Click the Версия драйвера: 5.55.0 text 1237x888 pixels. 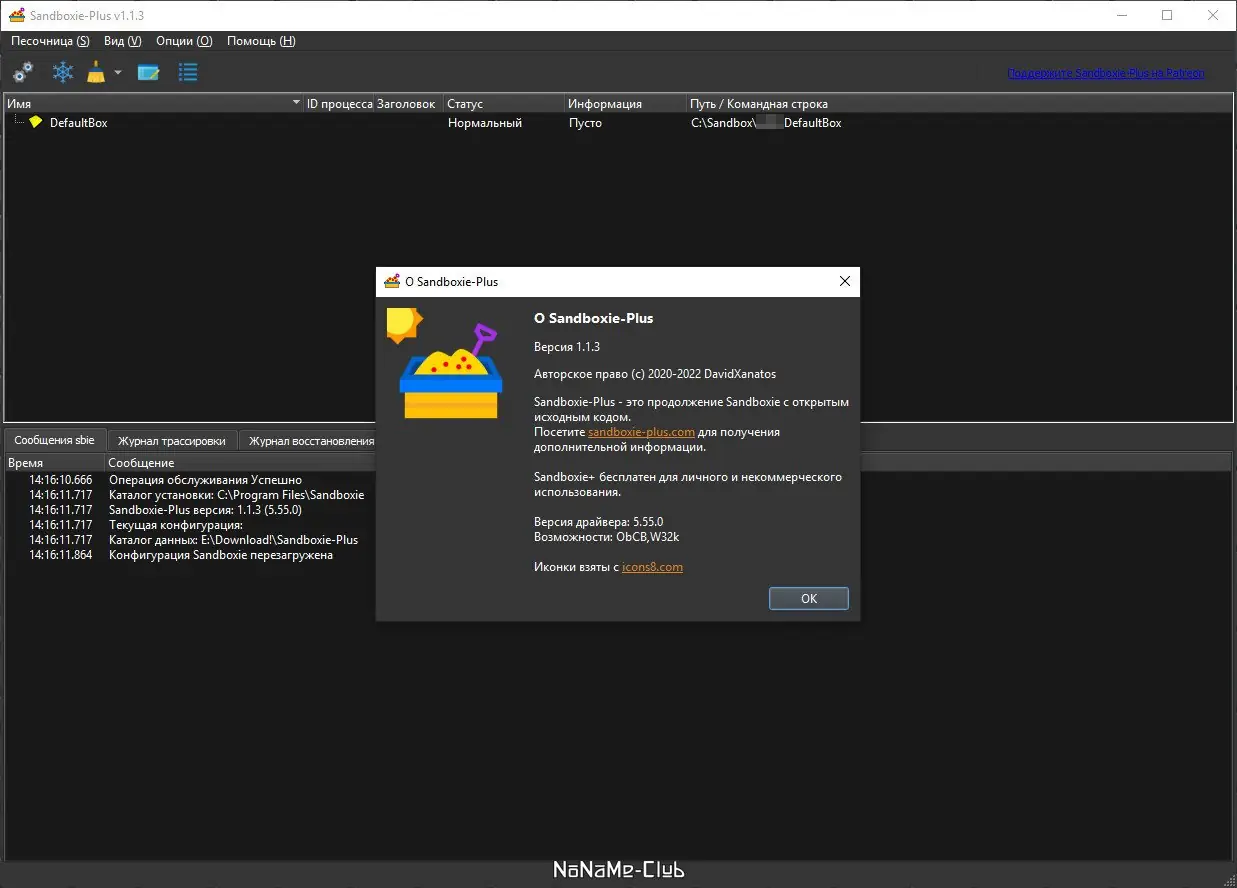tap(599, 522)
